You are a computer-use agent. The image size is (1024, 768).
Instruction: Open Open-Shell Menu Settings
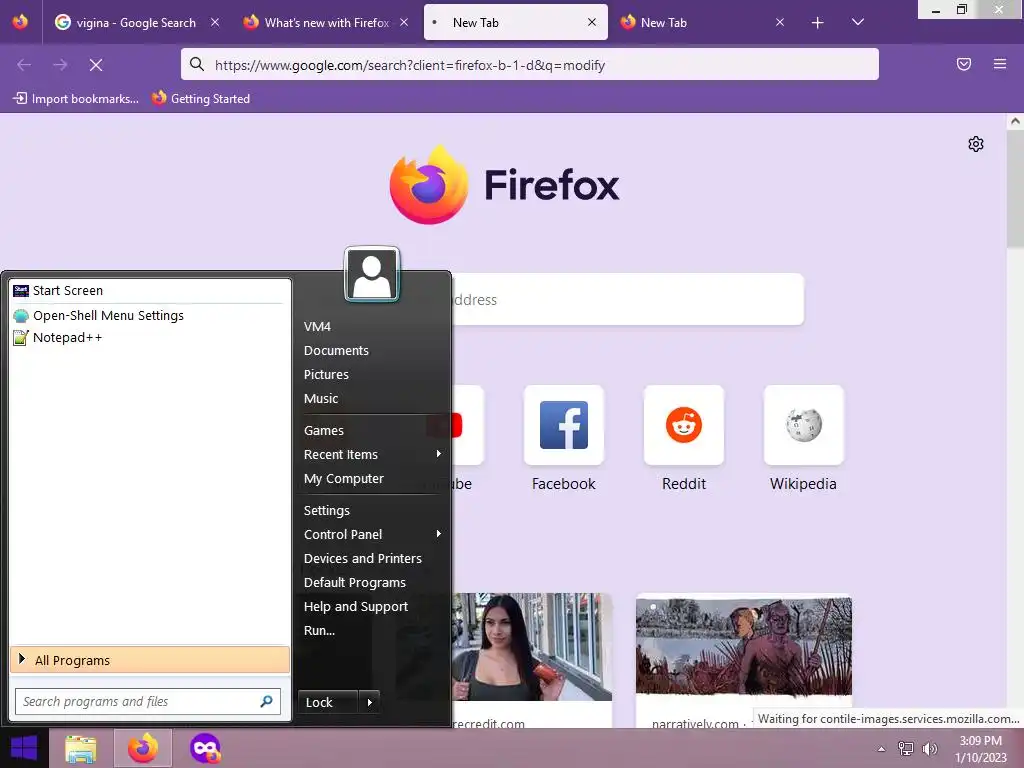[x=150, y=315]
